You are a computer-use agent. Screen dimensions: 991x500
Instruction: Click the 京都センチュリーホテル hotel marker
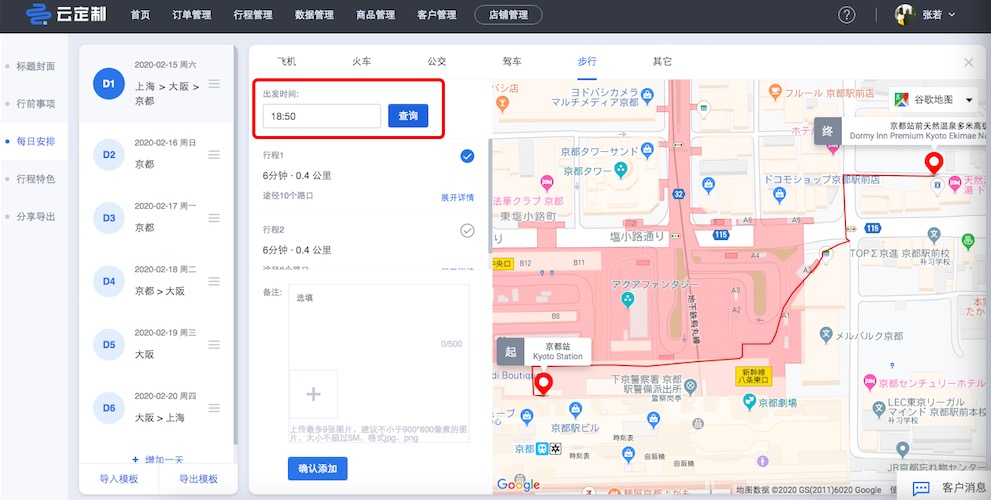click(x=870, y=382)
